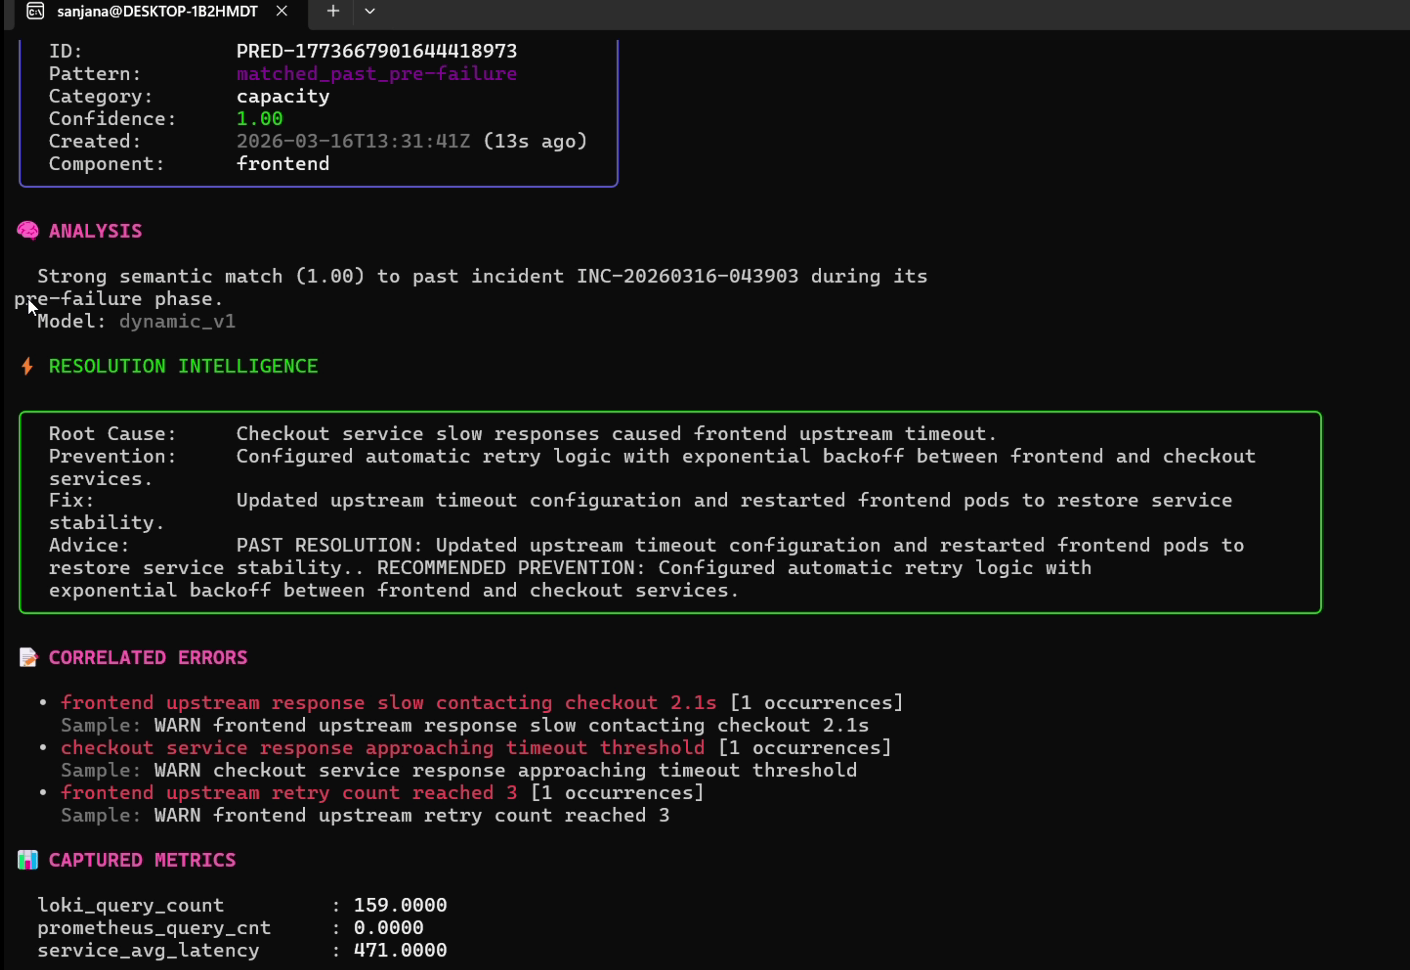Viewport: 1410px width, 970px height.
Task: Click the model name dynamic_v1
Action: (177, 321)
